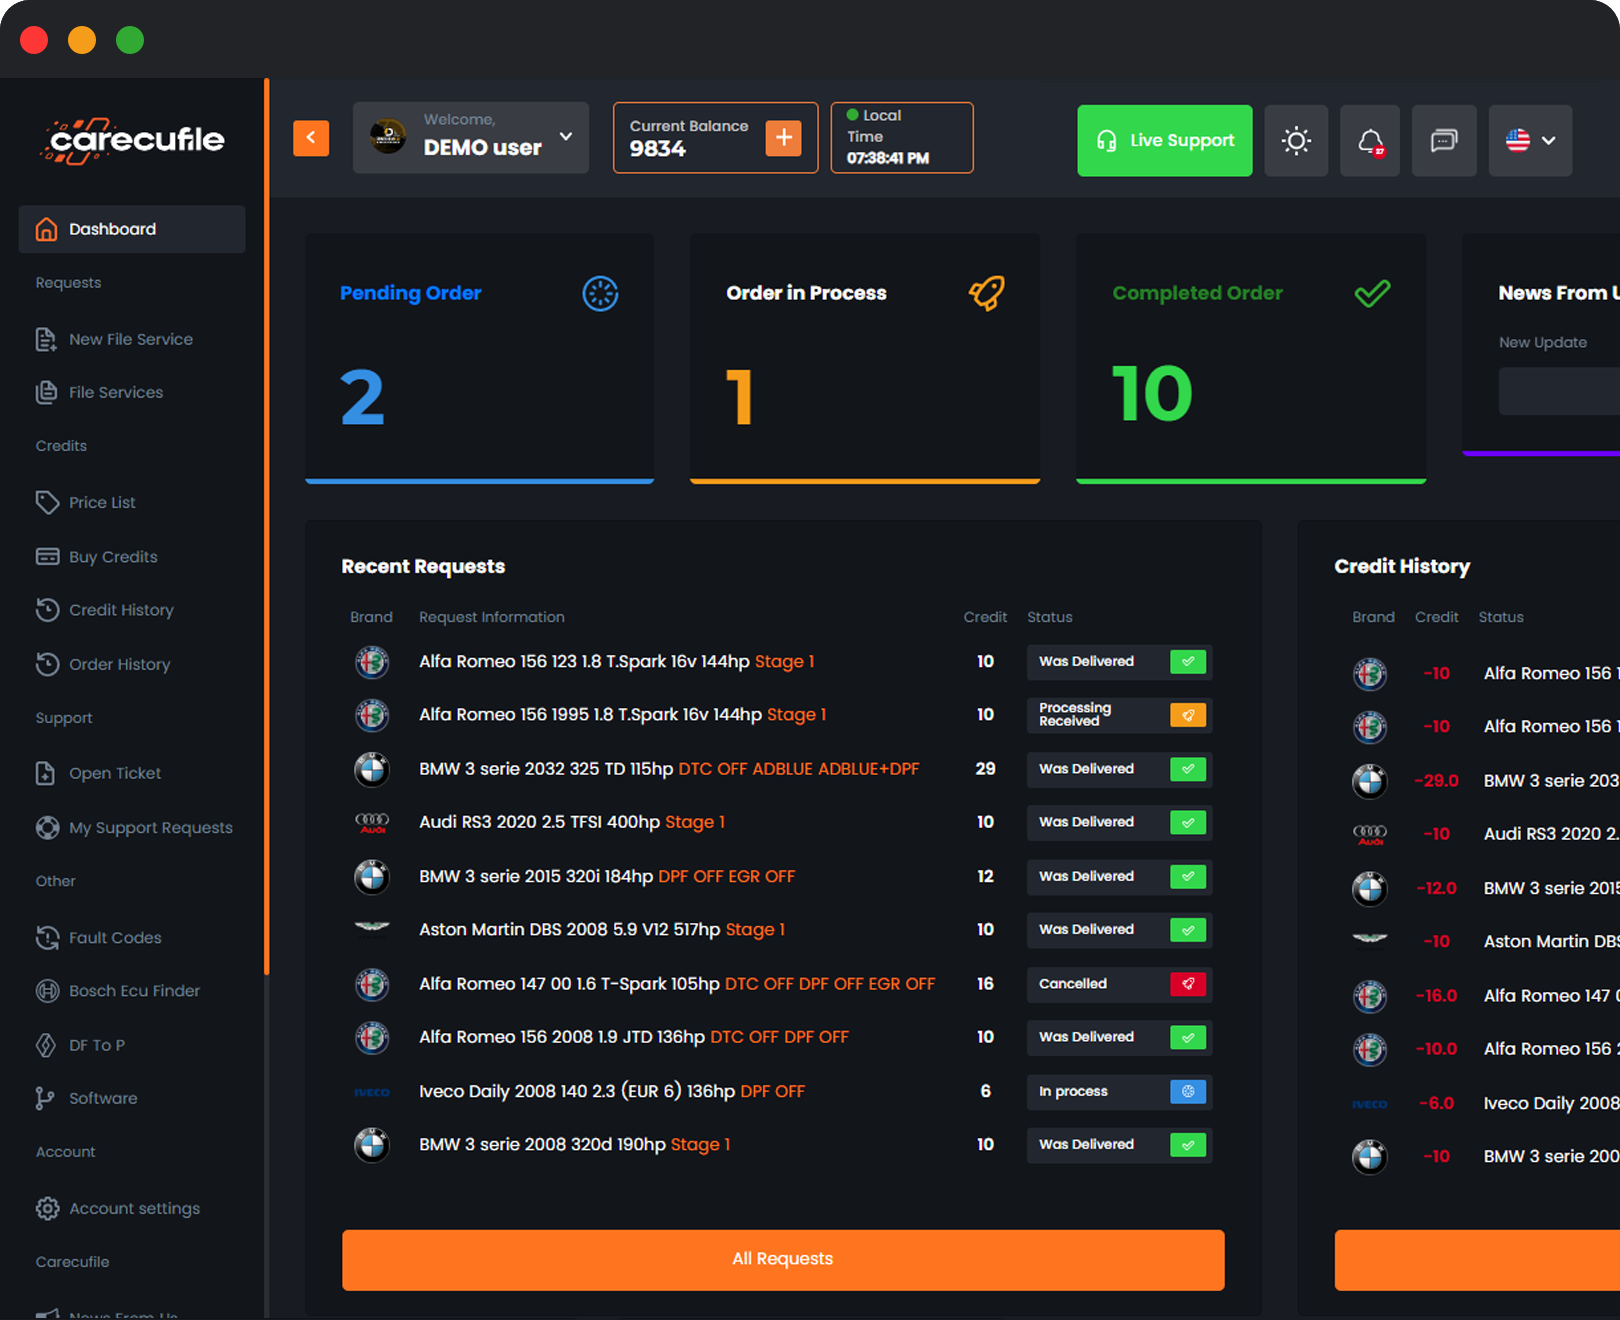
Task: Click the Order in Process rocket icon
Action: 986,293
